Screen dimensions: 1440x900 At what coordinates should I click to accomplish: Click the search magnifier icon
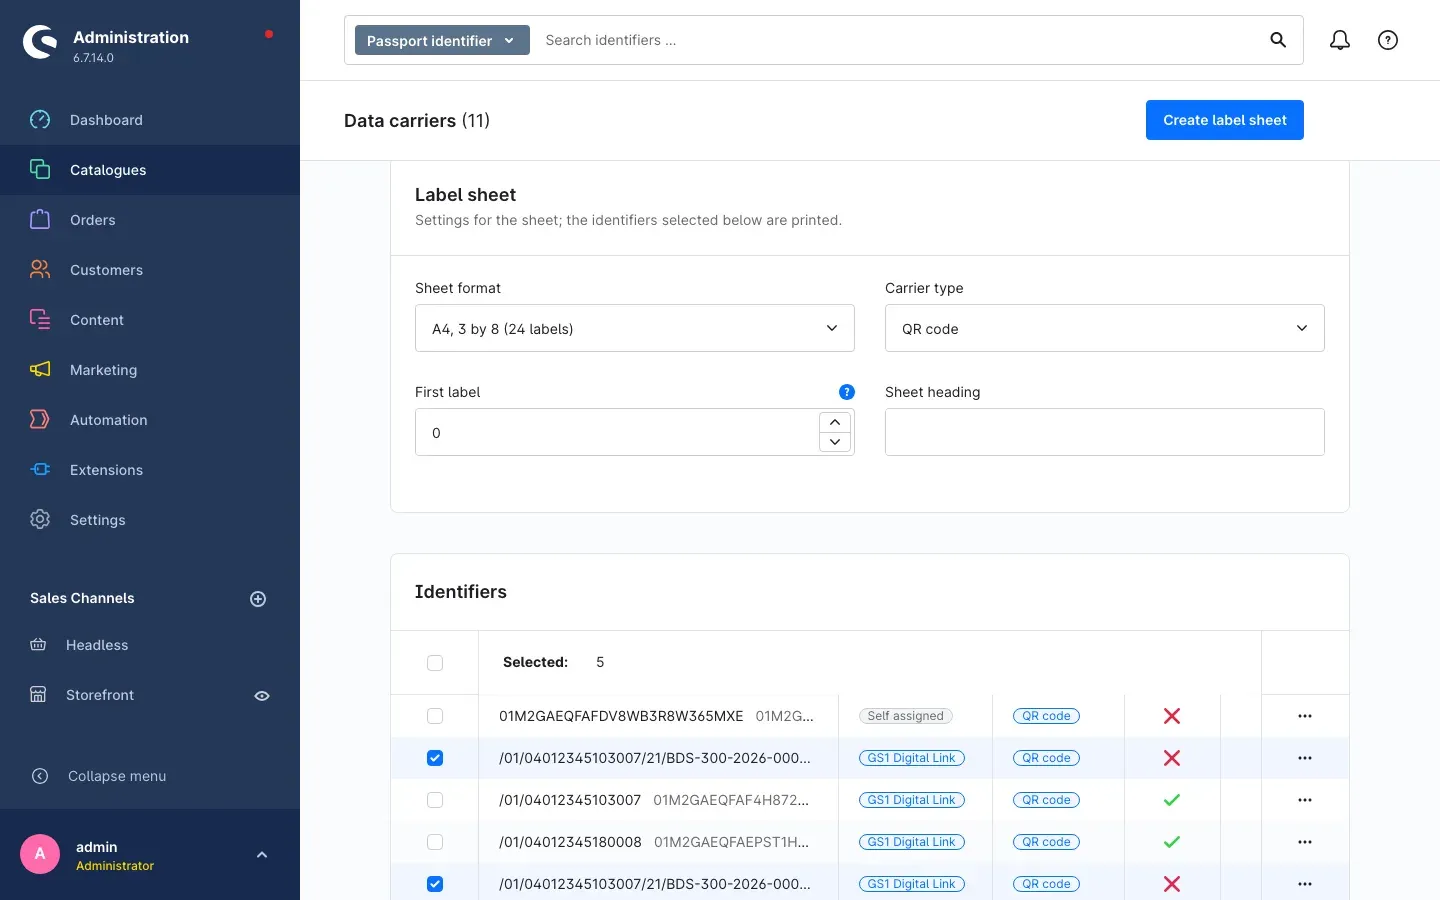click(x=1278, y=40)
